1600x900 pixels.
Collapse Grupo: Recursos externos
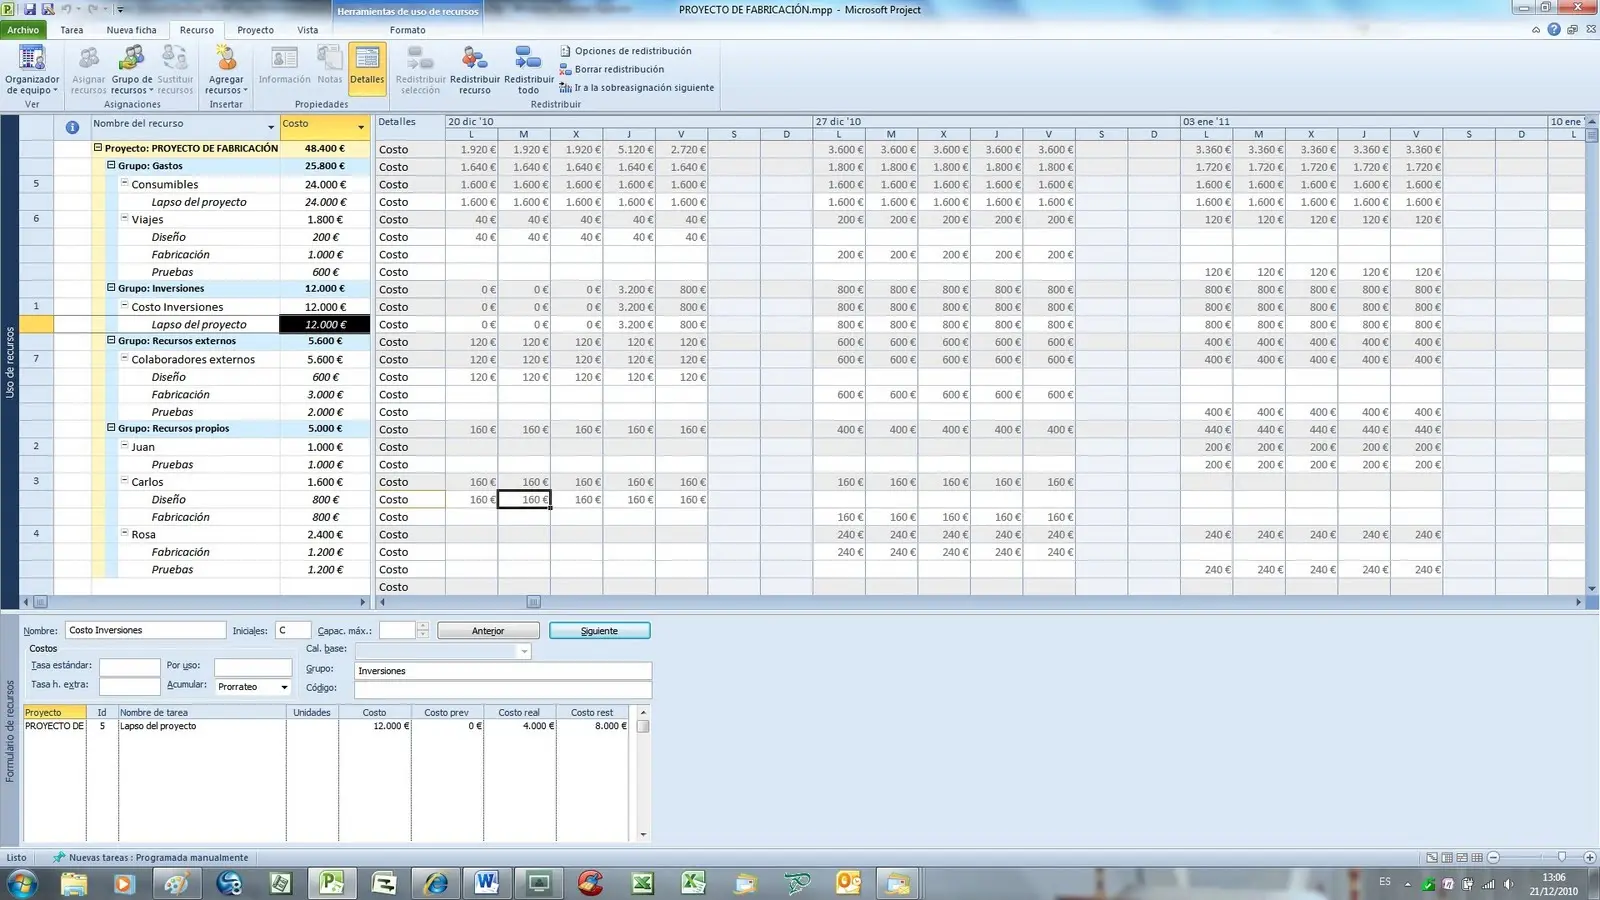pos(111,341)
